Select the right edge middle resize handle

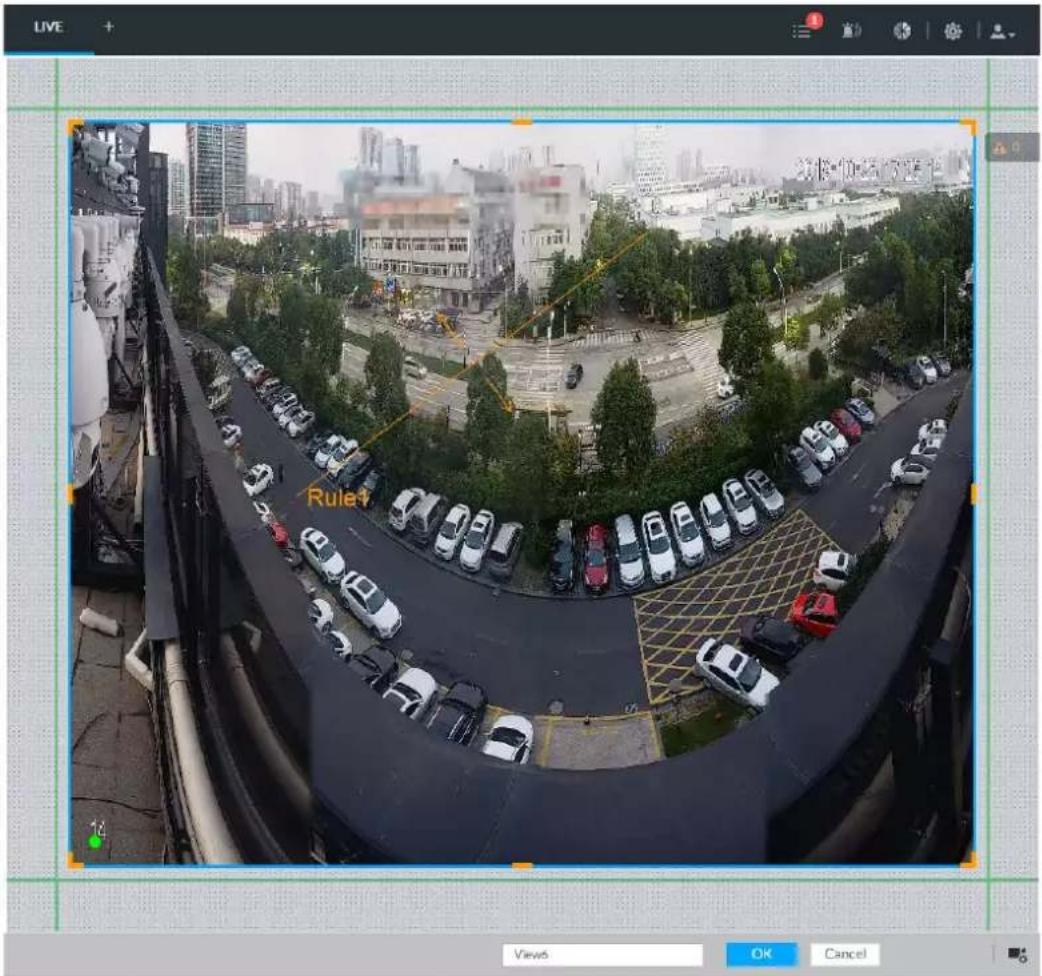coord(974,494)
